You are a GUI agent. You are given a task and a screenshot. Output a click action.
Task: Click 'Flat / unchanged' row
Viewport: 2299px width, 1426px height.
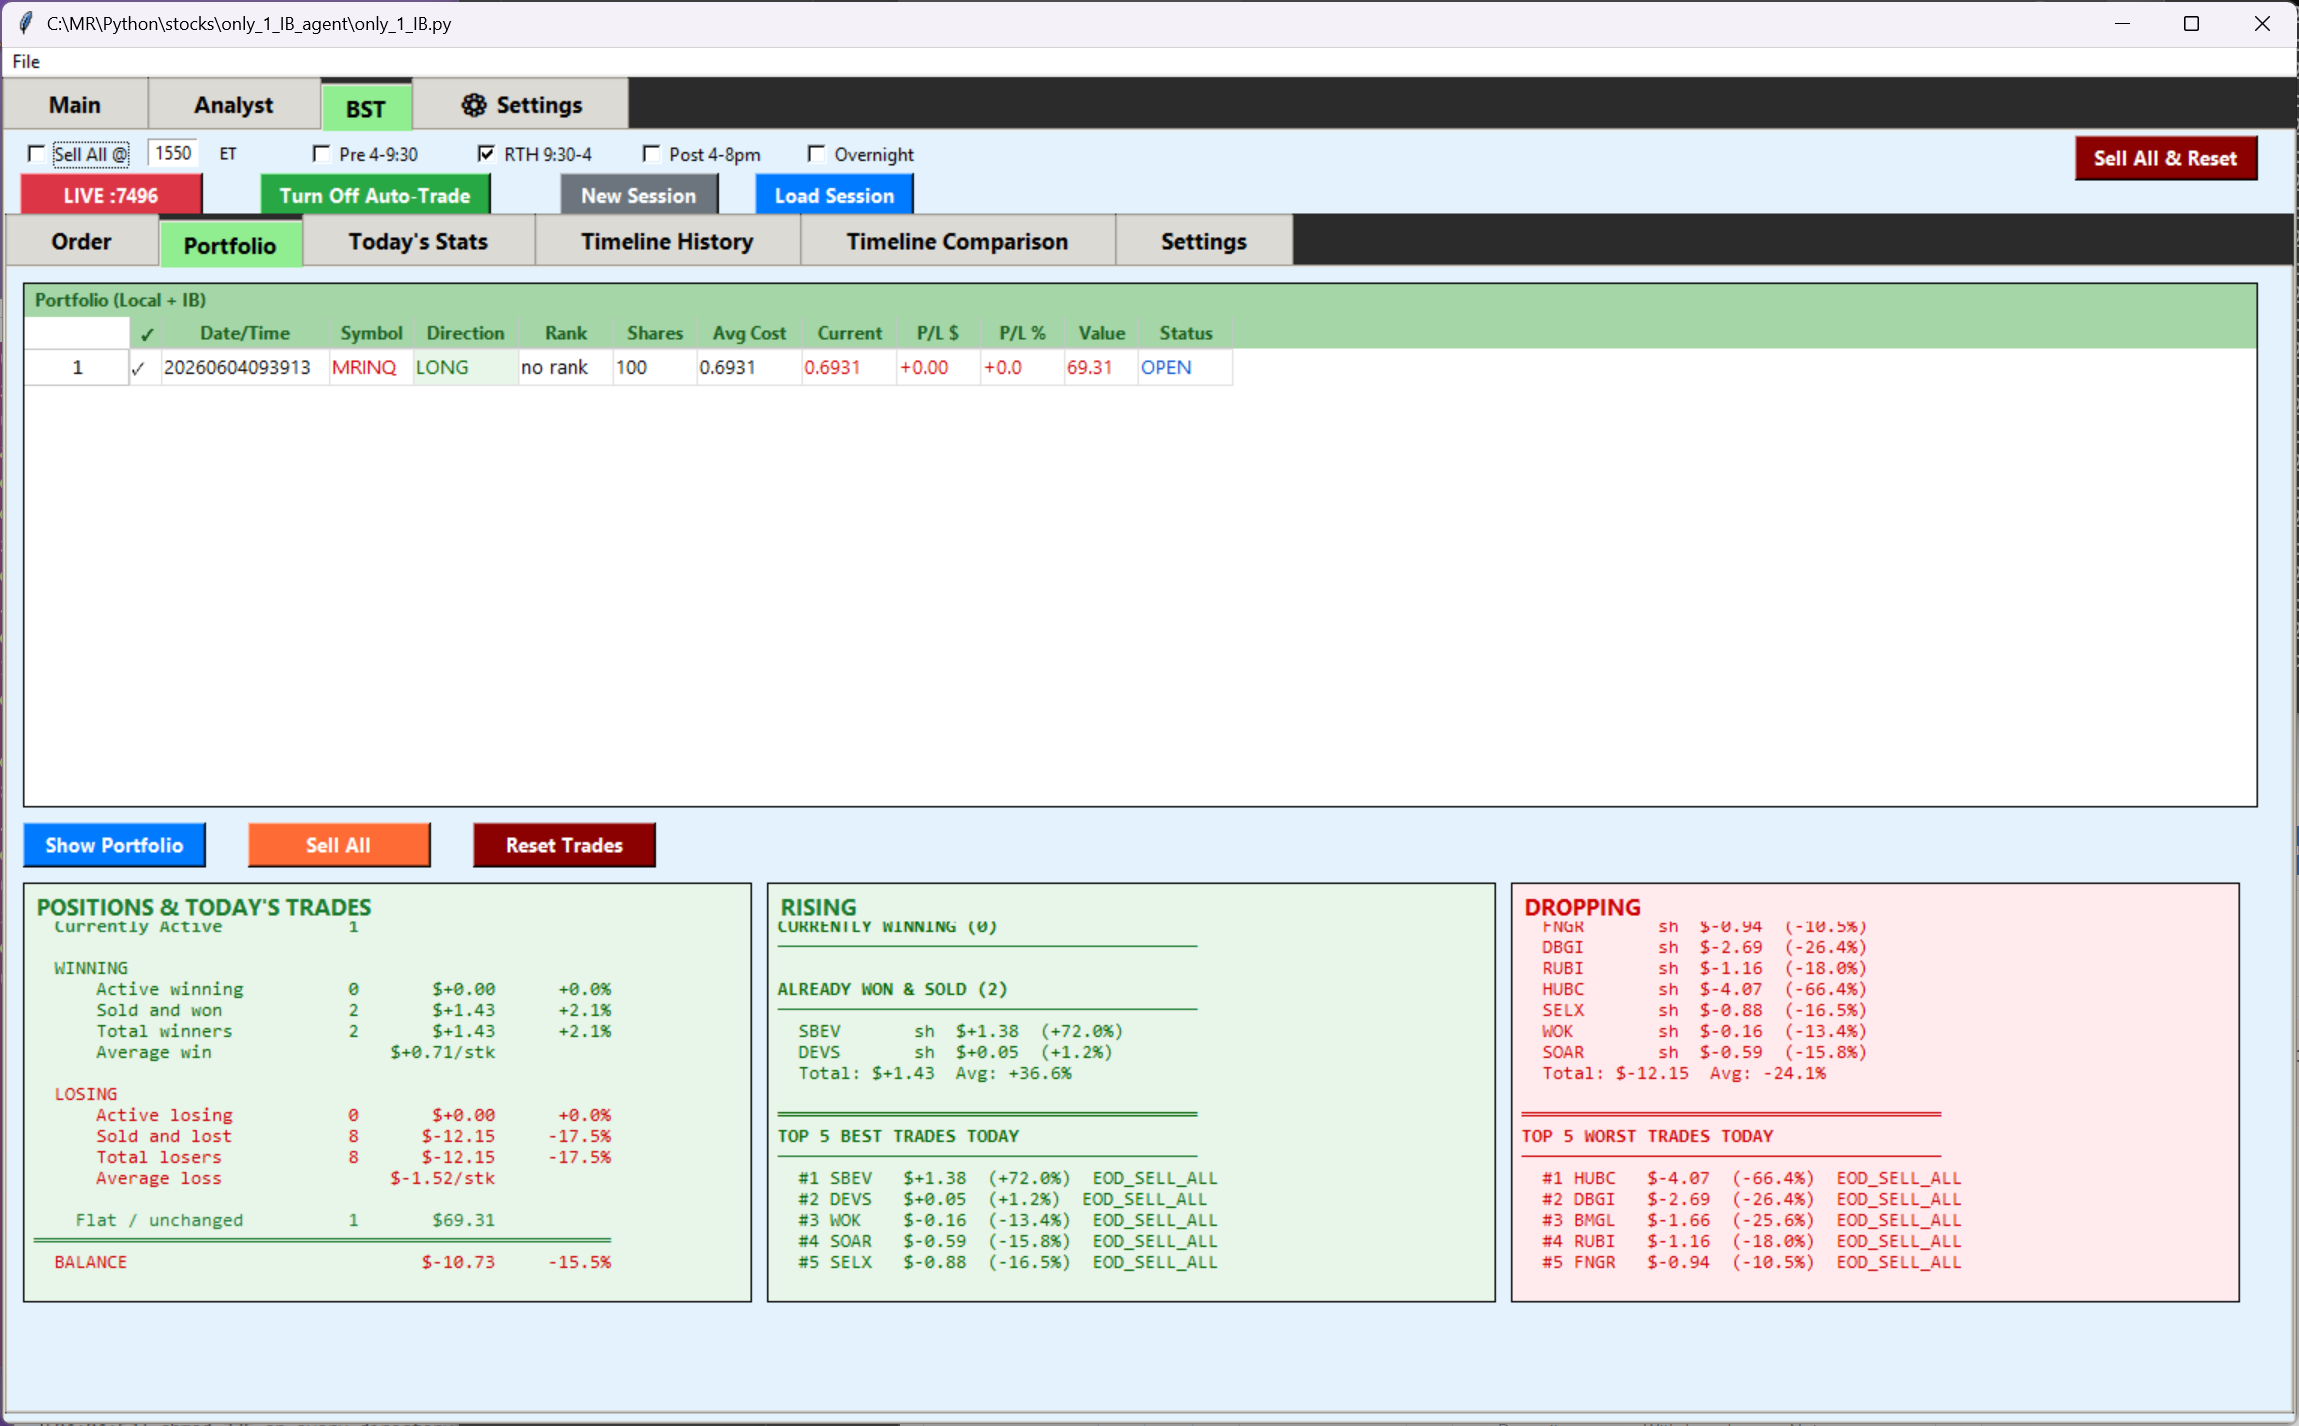285,1220
